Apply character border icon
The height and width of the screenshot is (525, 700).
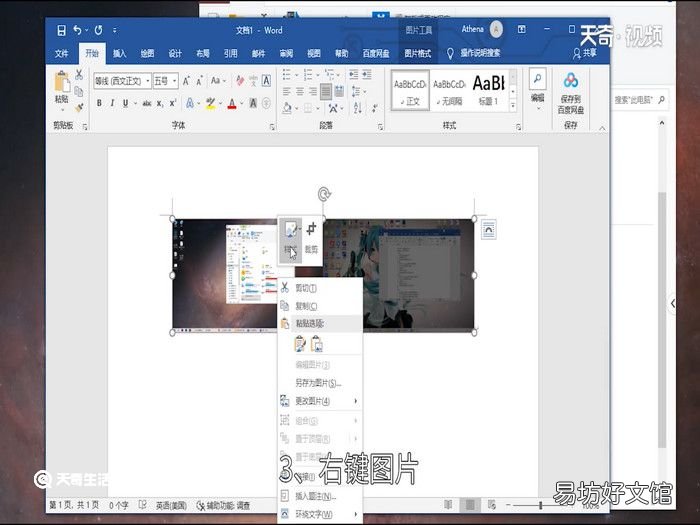pyautogui.click(x=267, y=80)
